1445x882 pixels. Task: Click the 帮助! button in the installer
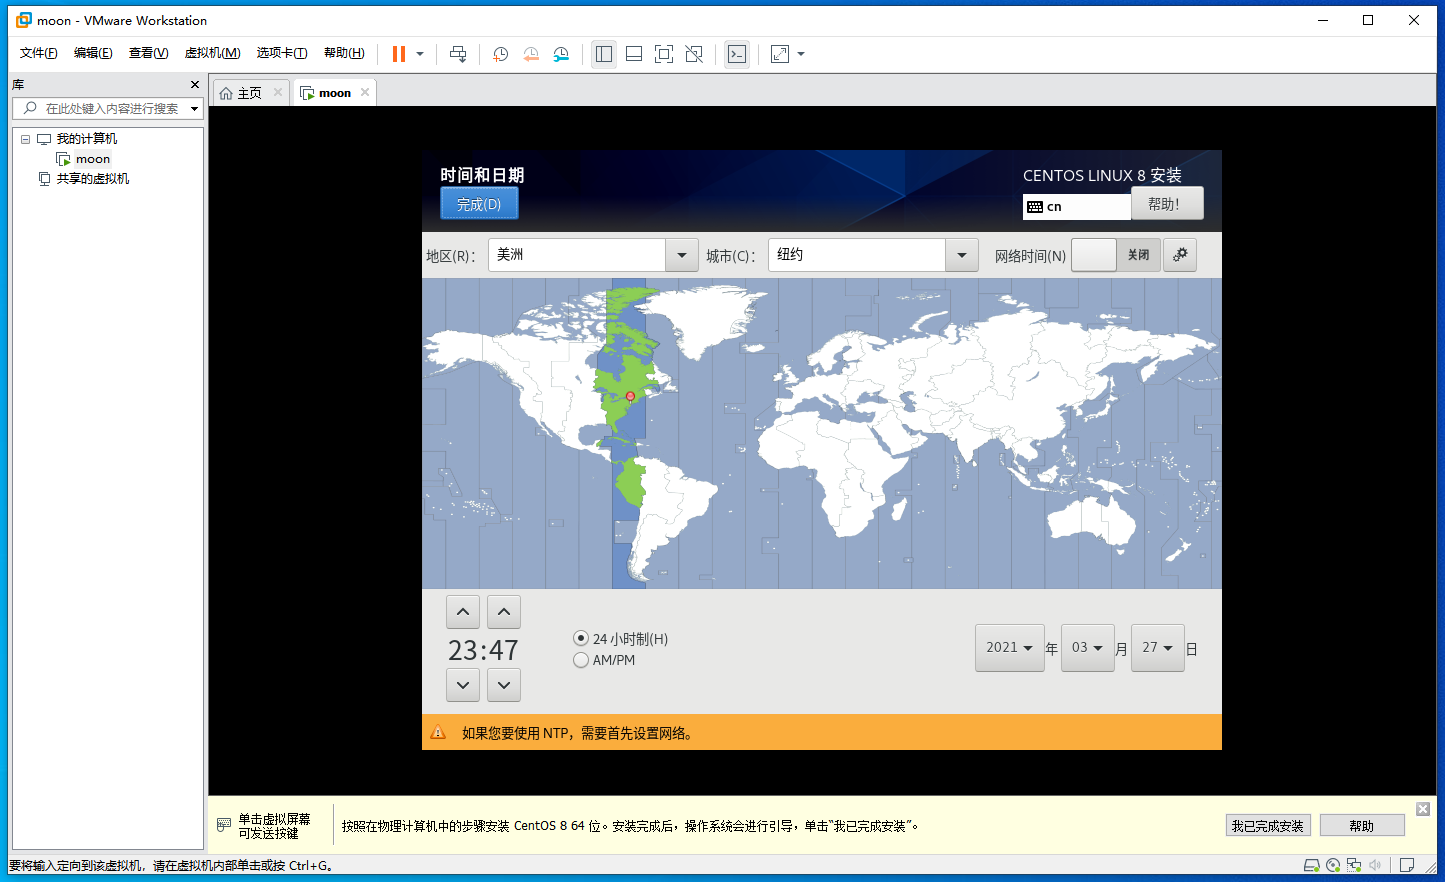(x=1167, y=203)
